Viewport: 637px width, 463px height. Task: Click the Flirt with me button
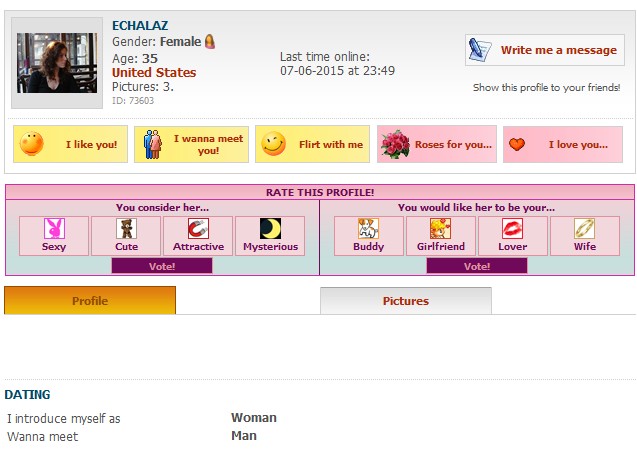(312, 144)
